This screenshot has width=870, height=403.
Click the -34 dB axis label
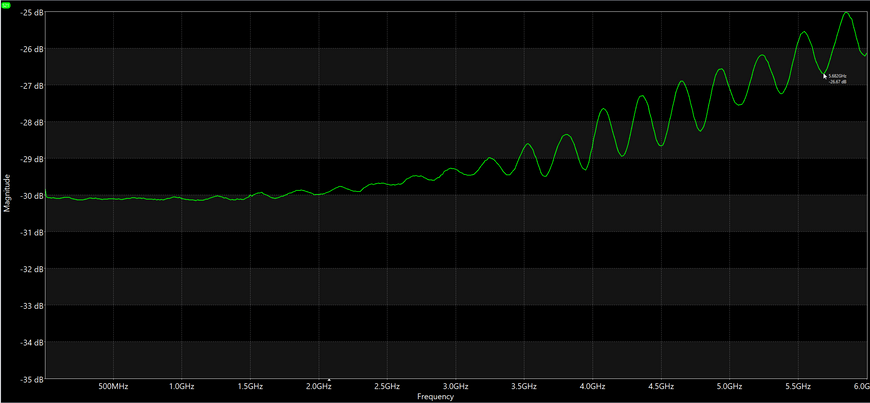coord(32,342)
